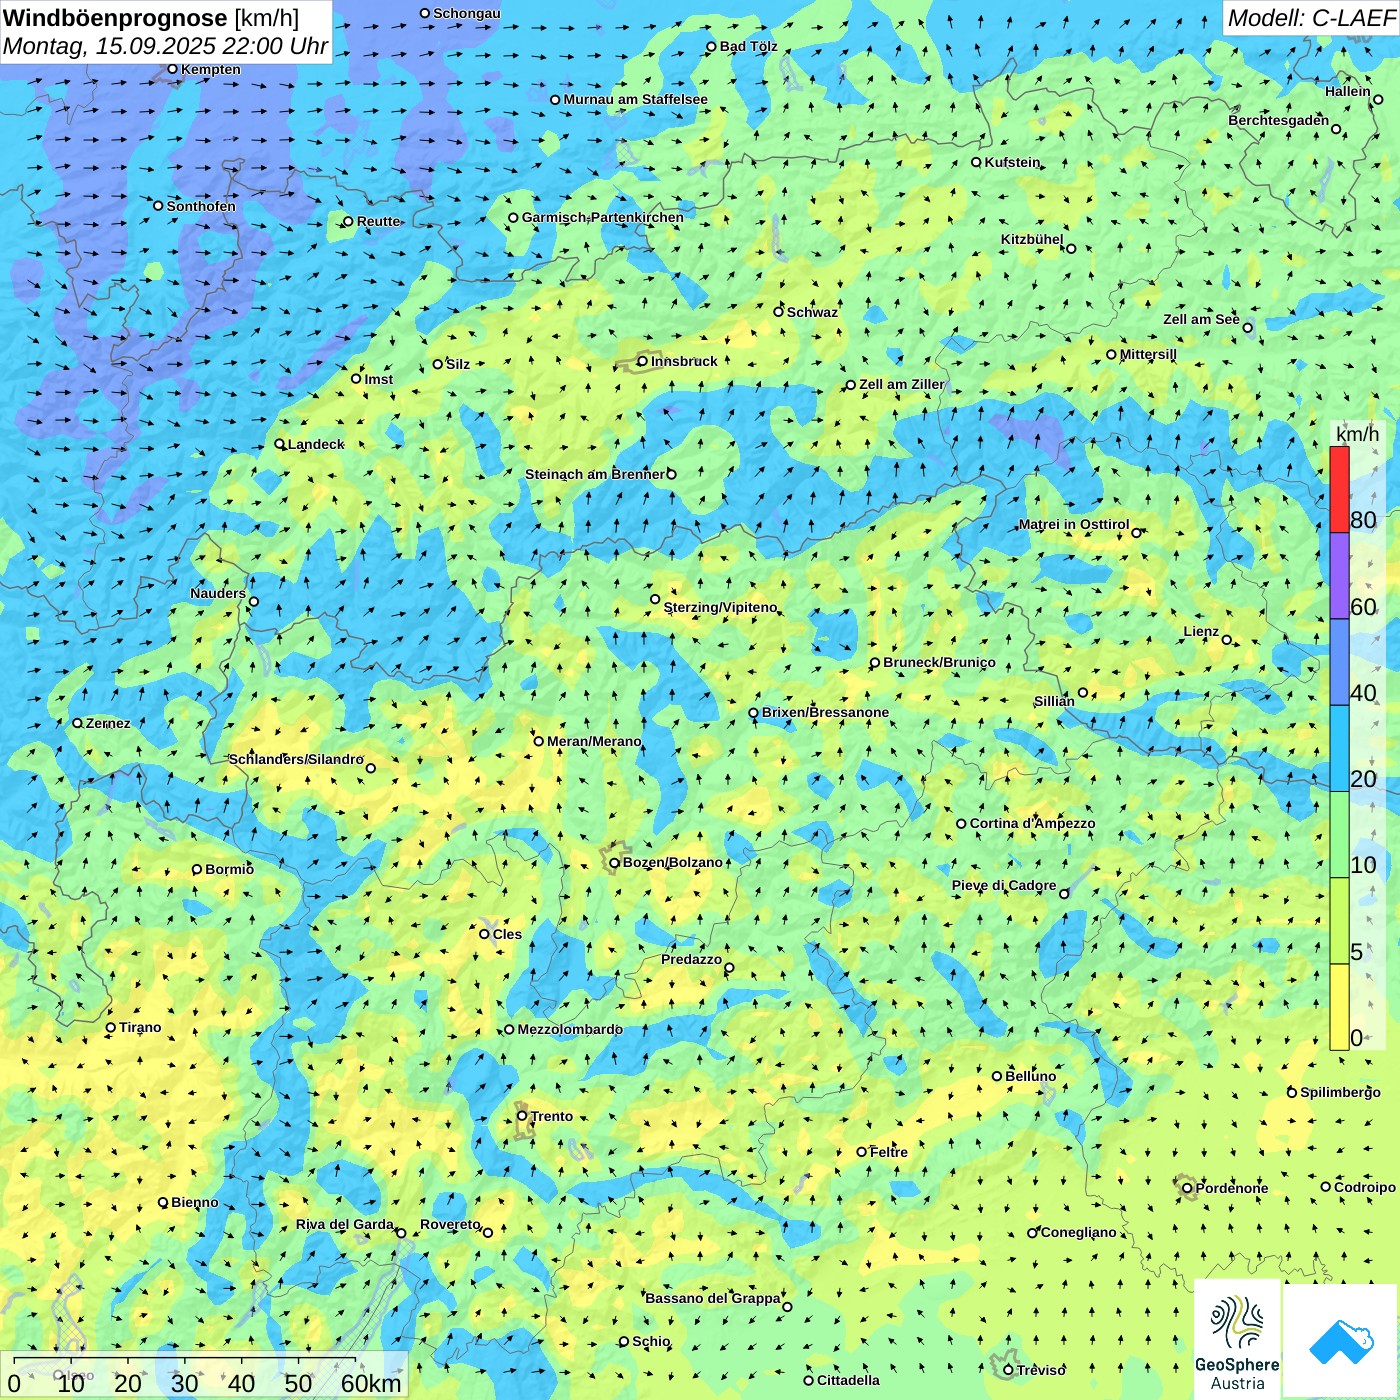Image resolution: width=1400 pixels, height=1400 pixels.
Task: Click the Riva del Garda marker
Action: pyautogui.click(x=401, y=1233)
